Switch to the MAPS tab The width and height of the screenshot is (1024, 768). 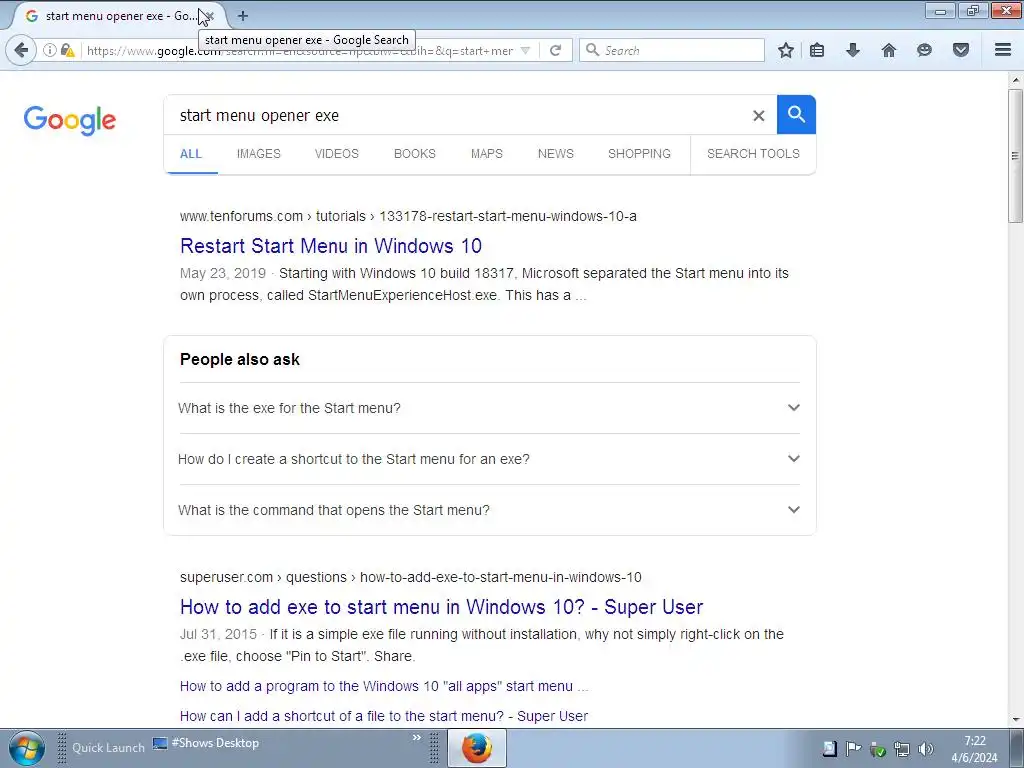click(487, 154)
